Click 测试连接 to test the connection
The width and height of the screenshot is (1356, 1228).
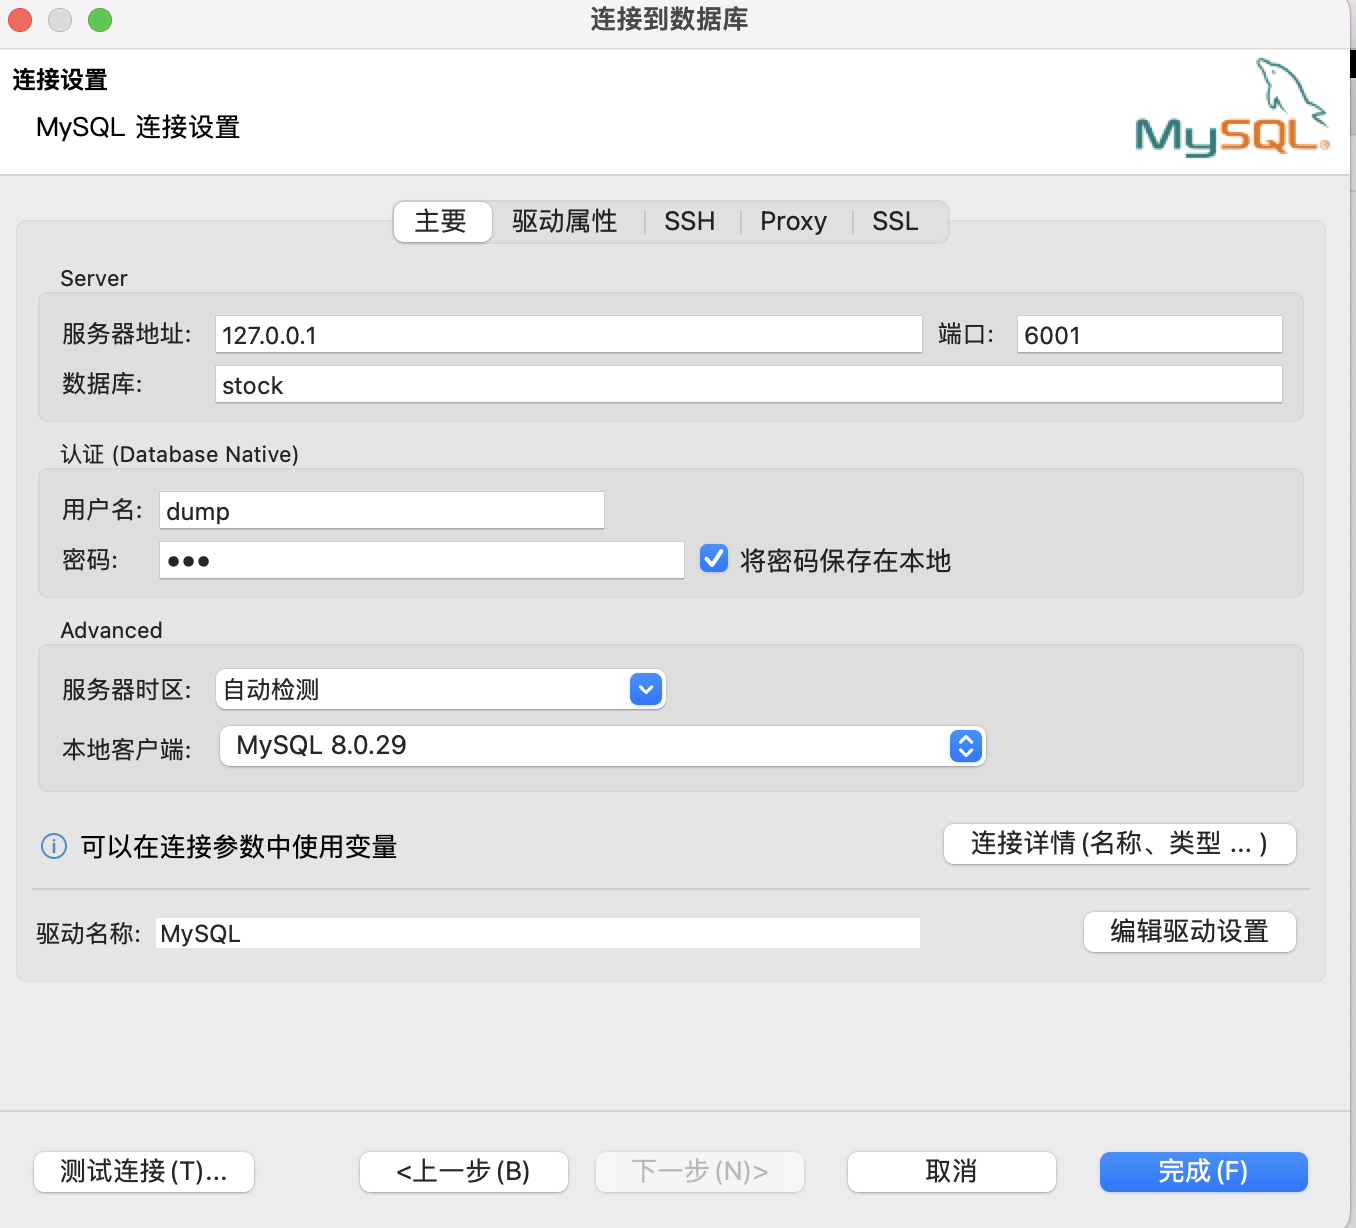(x=143, y=1171)
